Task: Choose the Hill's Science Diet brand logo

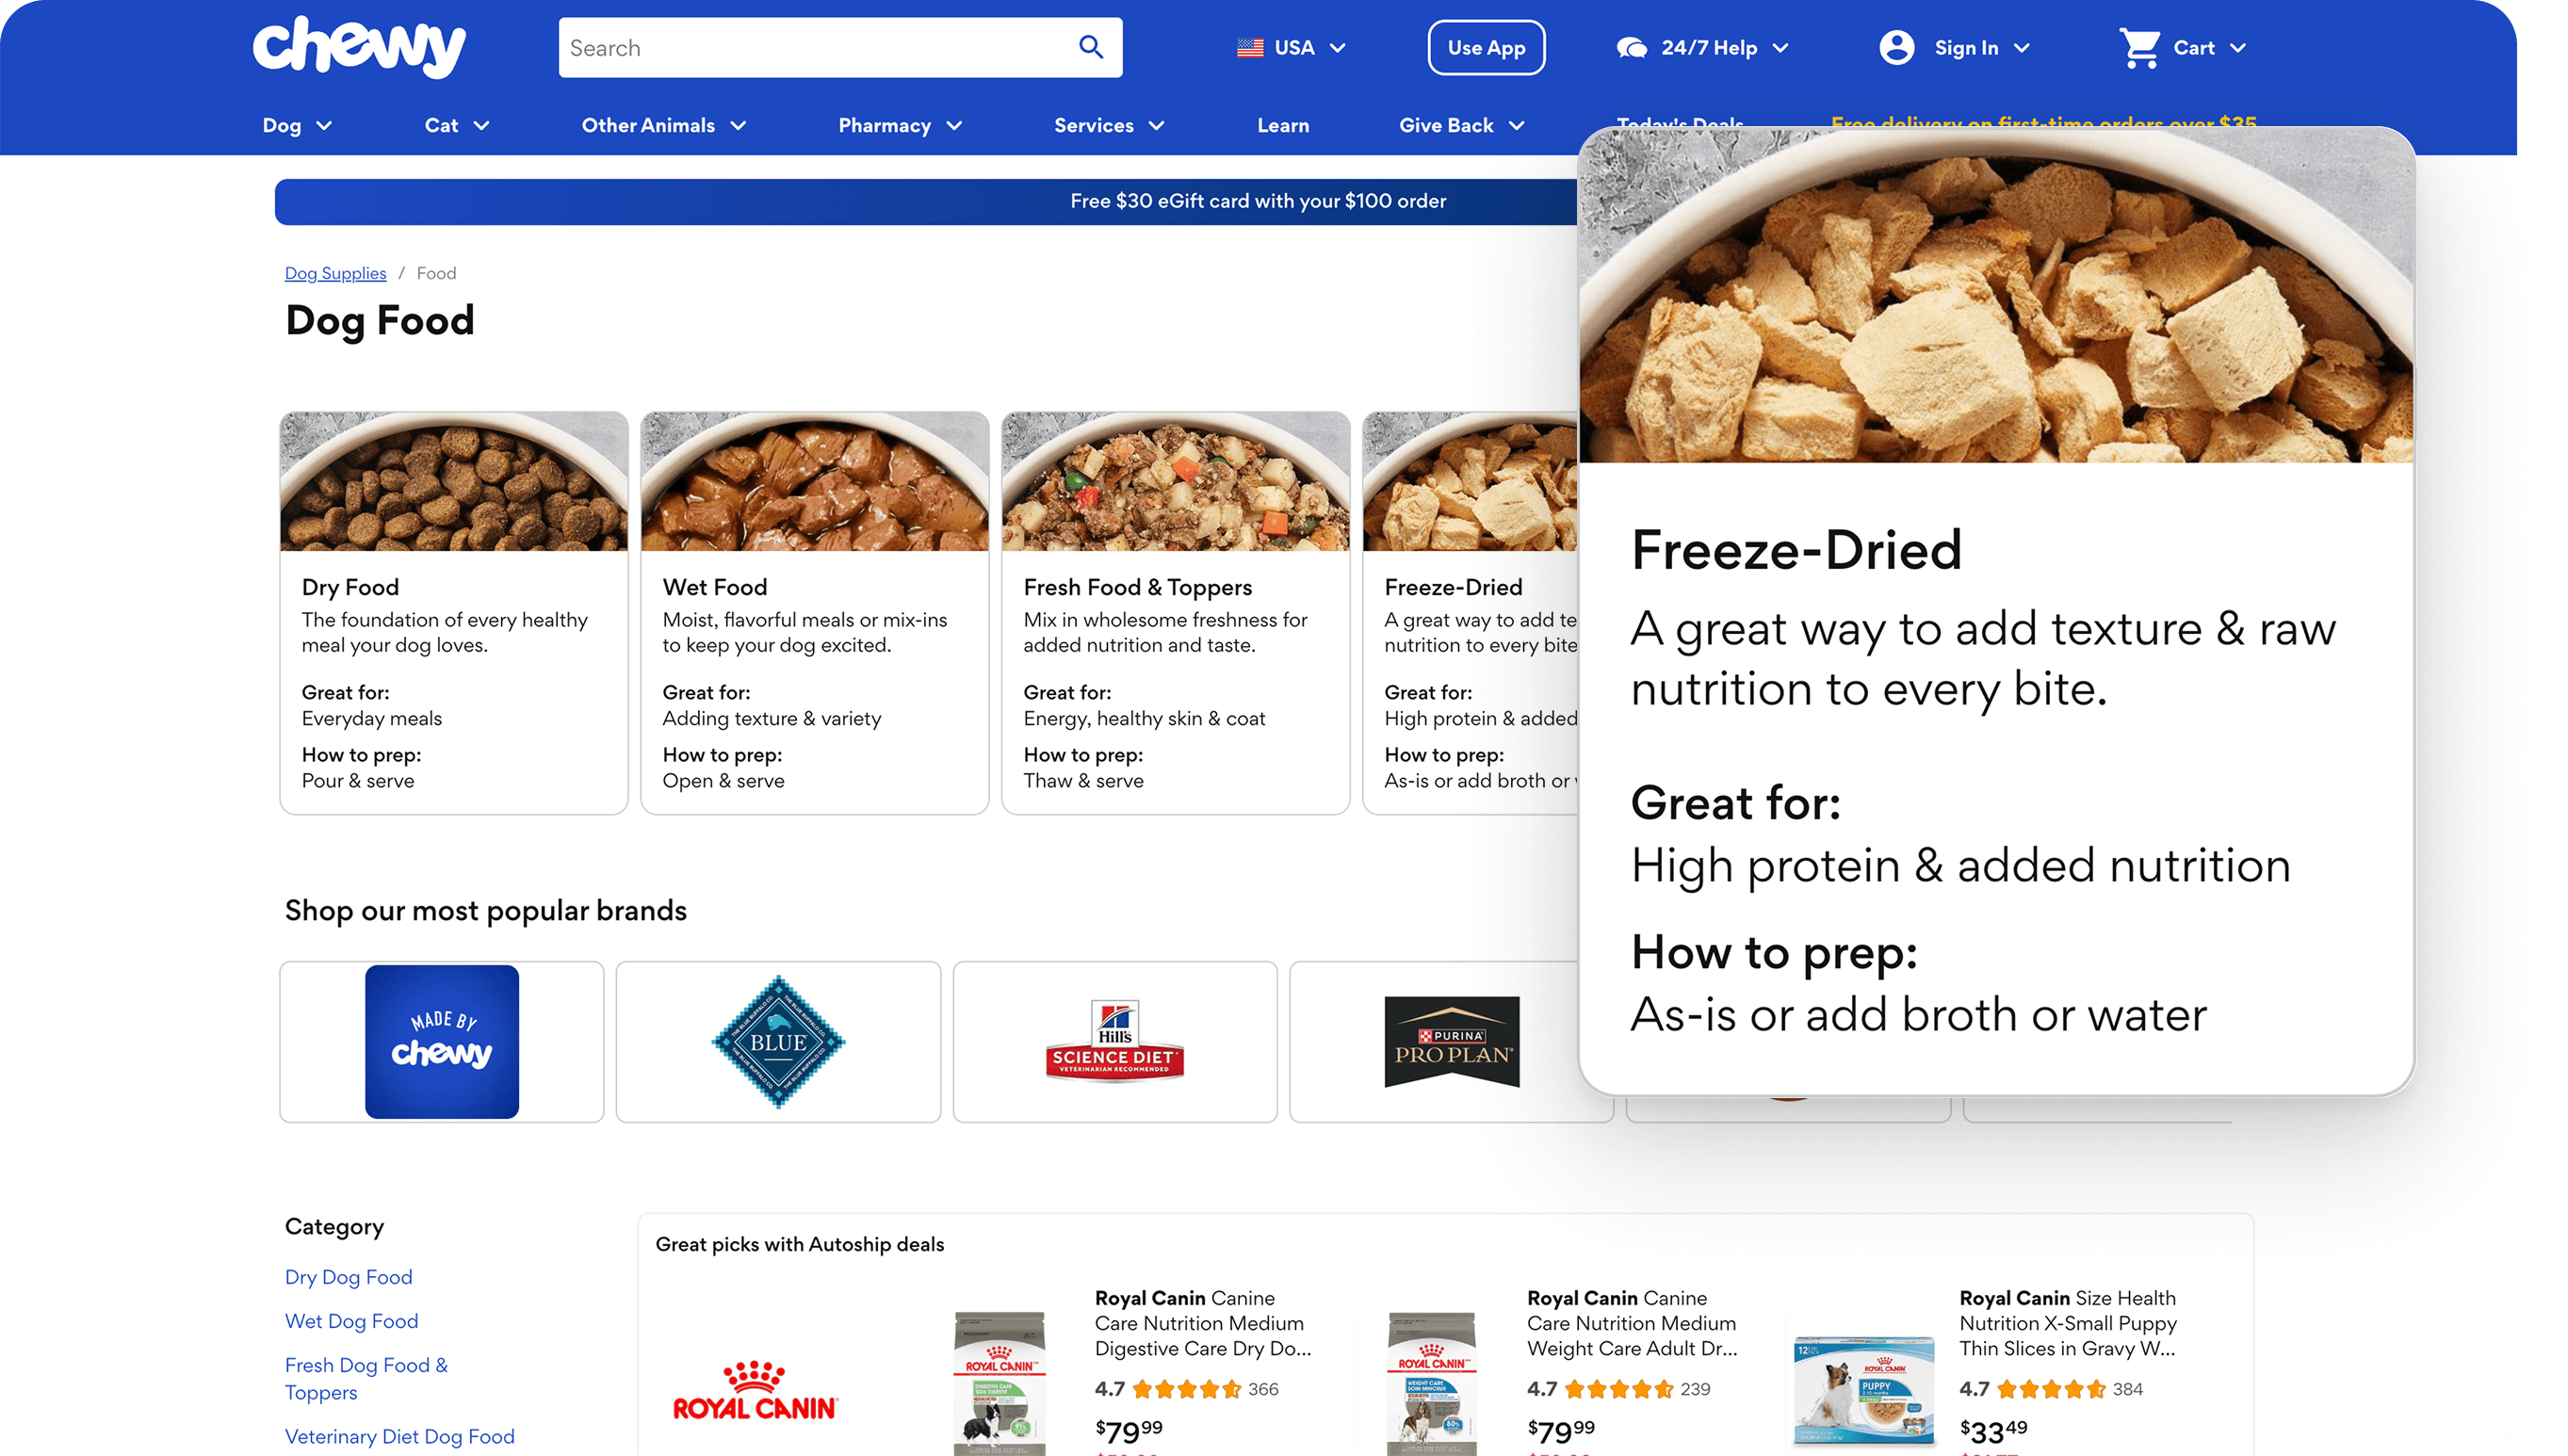Action: coord(1115,1042)
